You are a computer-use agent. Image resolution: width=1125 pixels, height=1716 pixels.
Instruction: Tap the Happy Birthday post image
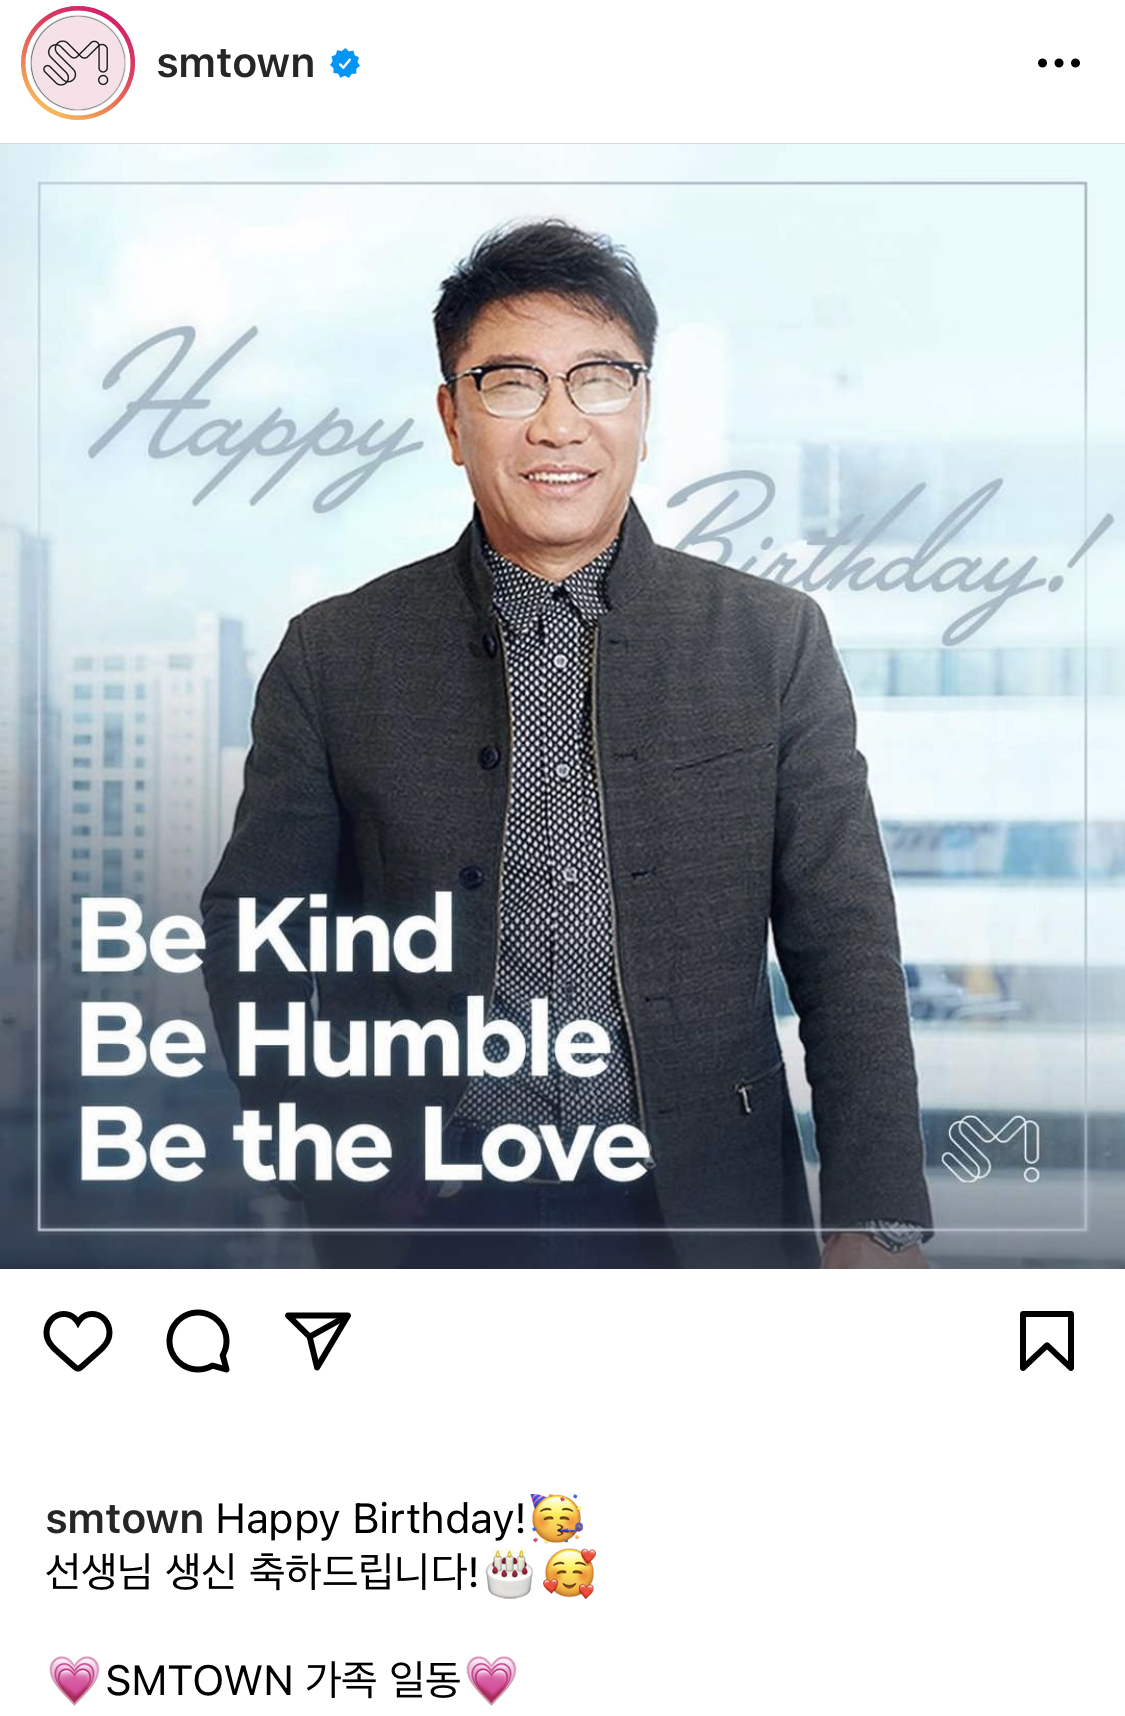(x=562, y=706)
